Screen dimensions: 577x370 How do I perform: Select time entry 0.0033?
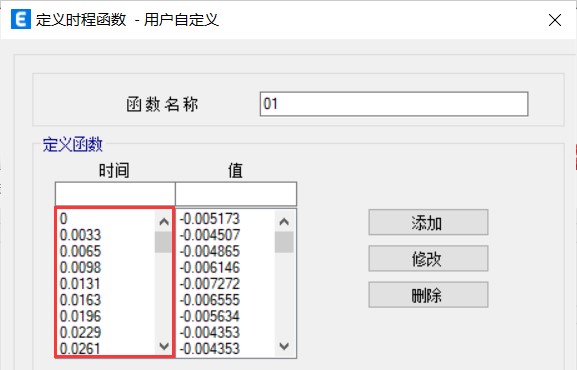point(80,235)
